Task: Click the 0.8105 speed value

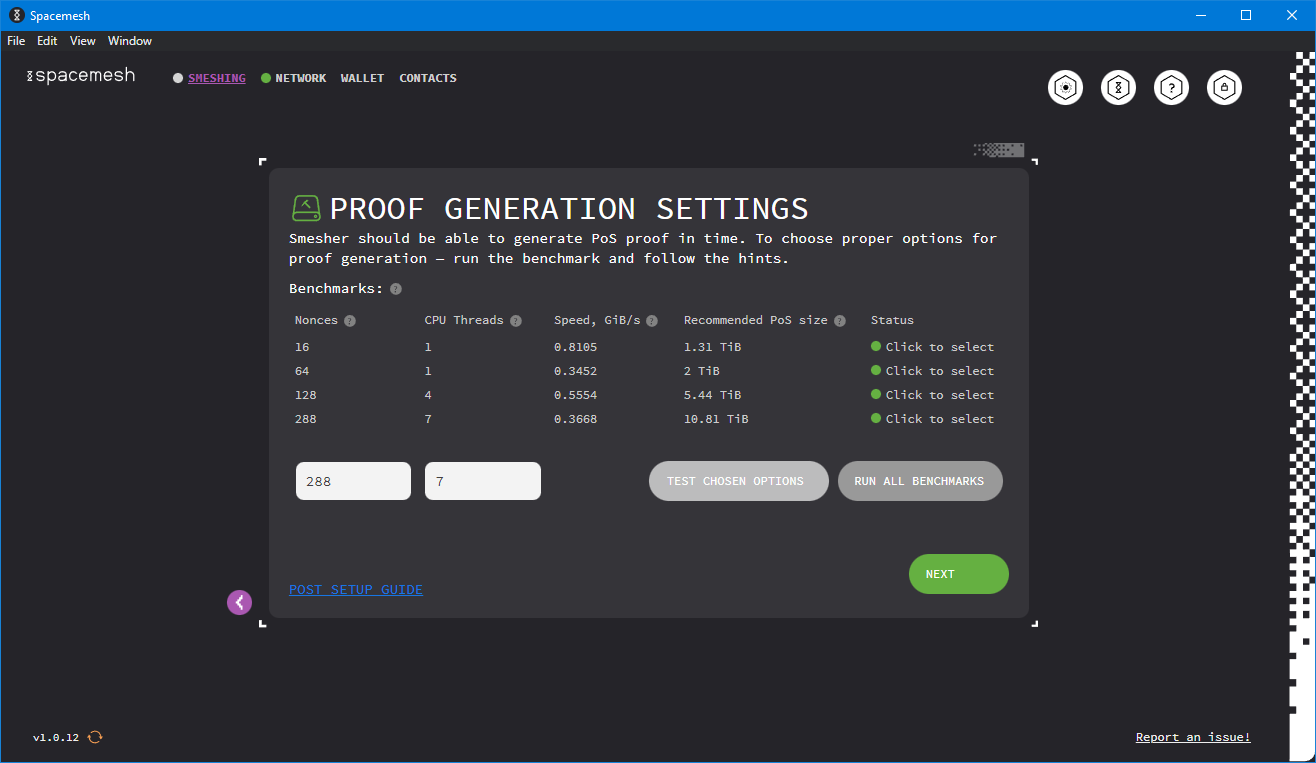Action: click(x=576, y=347)
